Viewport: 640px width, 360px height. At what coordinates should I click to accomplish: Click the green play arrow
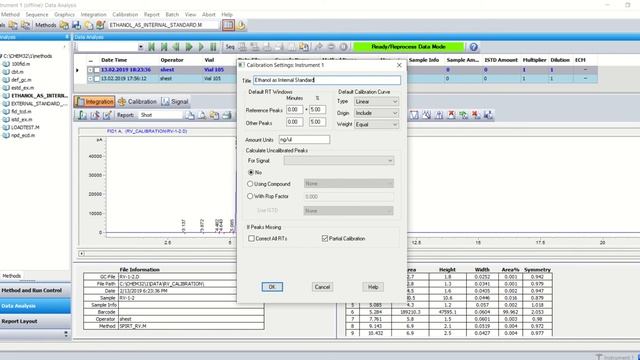[x=201, y=47]
